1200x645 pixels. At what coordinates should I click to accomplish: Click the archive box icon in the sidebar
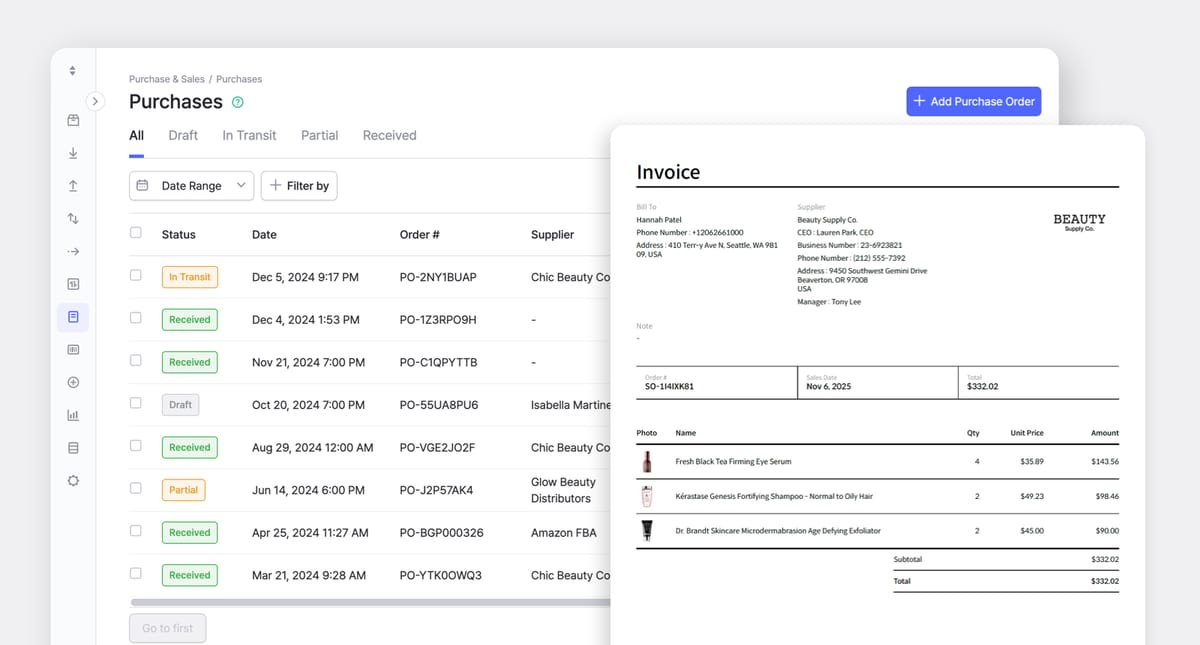point(72,120)
